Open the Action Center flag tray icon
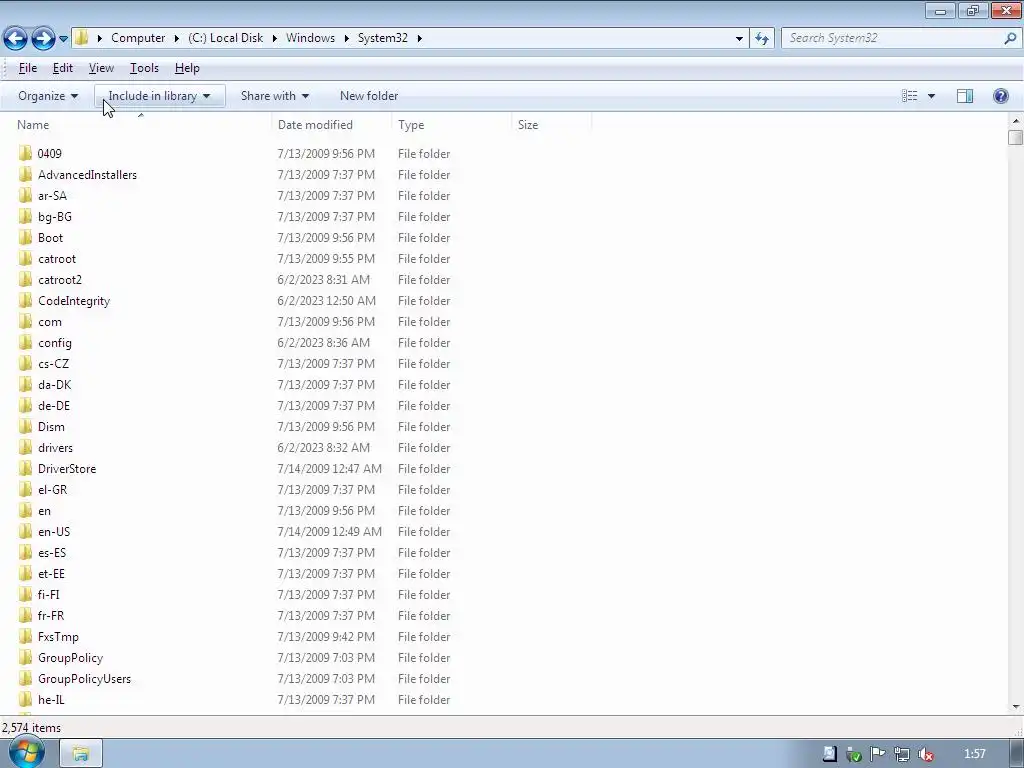Image resolution: width=1024 pixels, height=768 pixels. pos(878,754)
